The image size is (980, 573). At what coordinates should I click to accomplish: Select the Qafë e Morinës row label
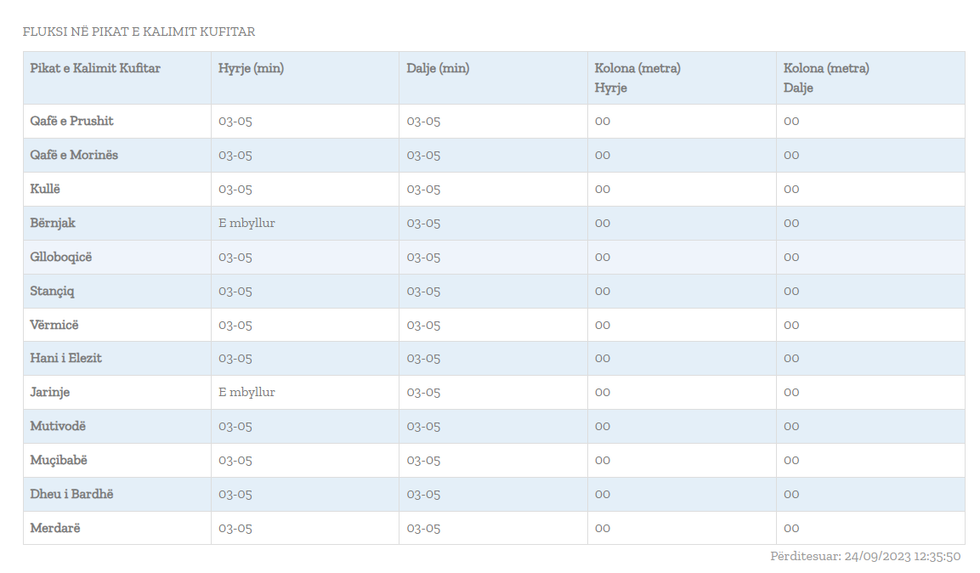pos(74,155)
